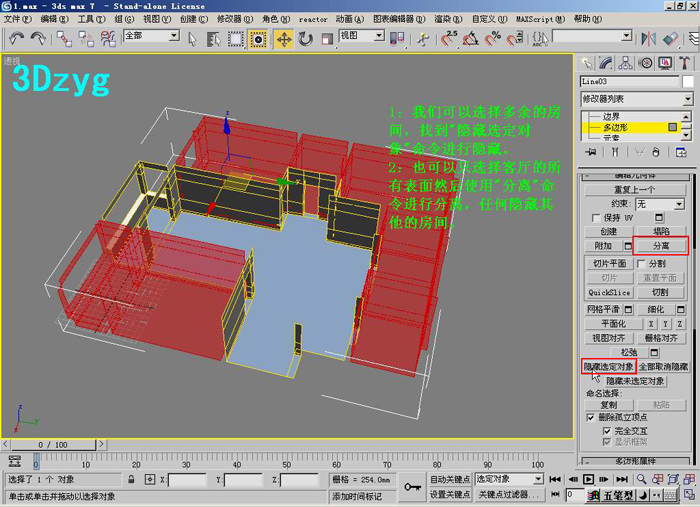700x507 pixels.
Task: Click Configure Modifier Sets icon
Action: pyautogui.click(x=681, y=152)
